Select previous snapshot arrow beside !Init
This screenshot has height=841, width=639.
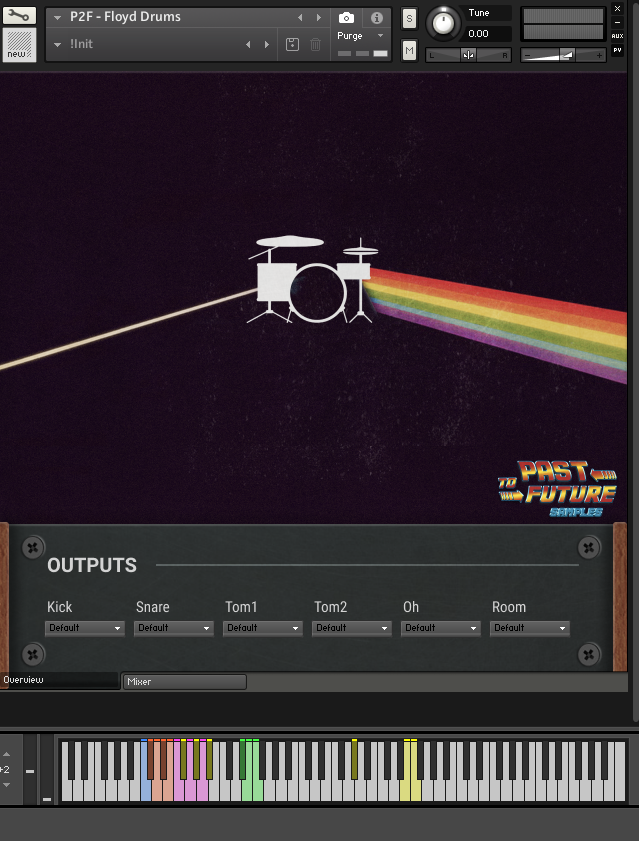tap(248, 45)
